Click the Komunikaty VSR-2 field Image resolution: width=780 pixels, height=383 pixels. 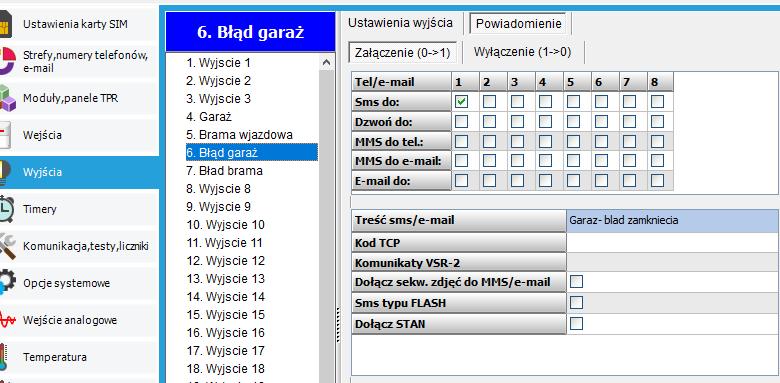(x=673, y=262)
